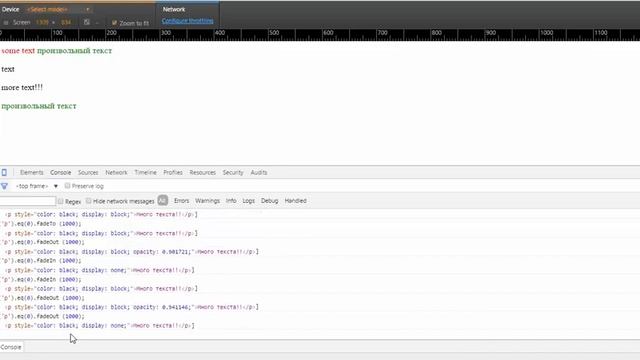Open the Timeline tab
640x360 pixels.
coord(145,172)
